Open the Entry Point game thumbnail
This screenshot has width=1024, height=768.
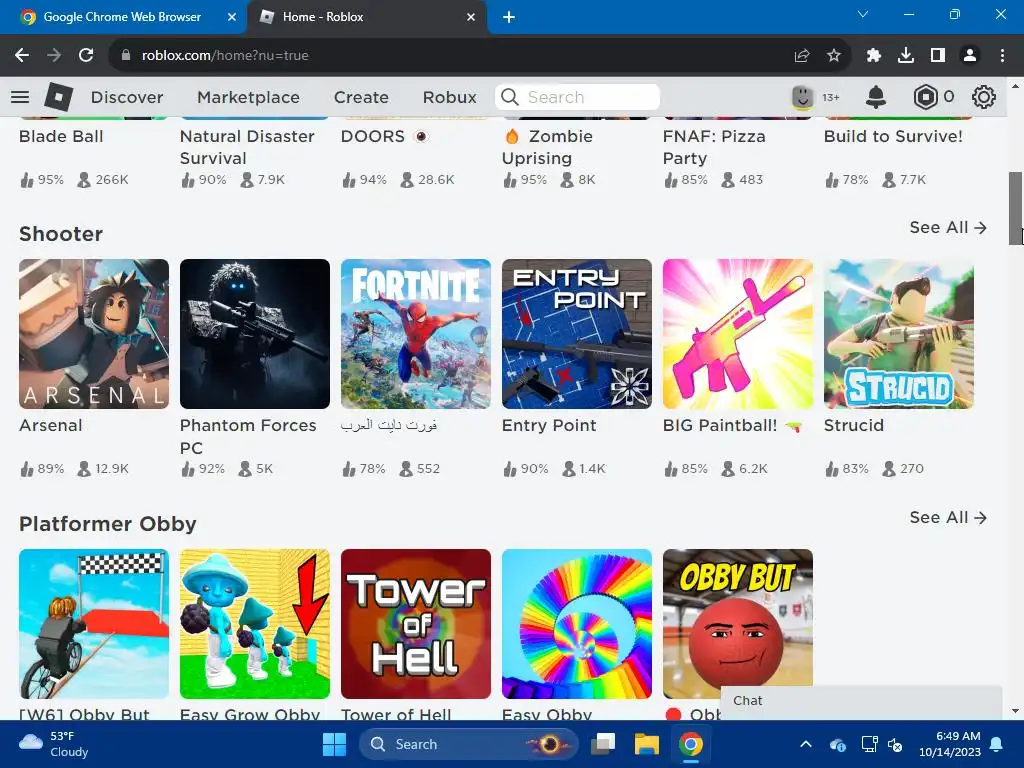pyautogui.click(x=577, y=334)
